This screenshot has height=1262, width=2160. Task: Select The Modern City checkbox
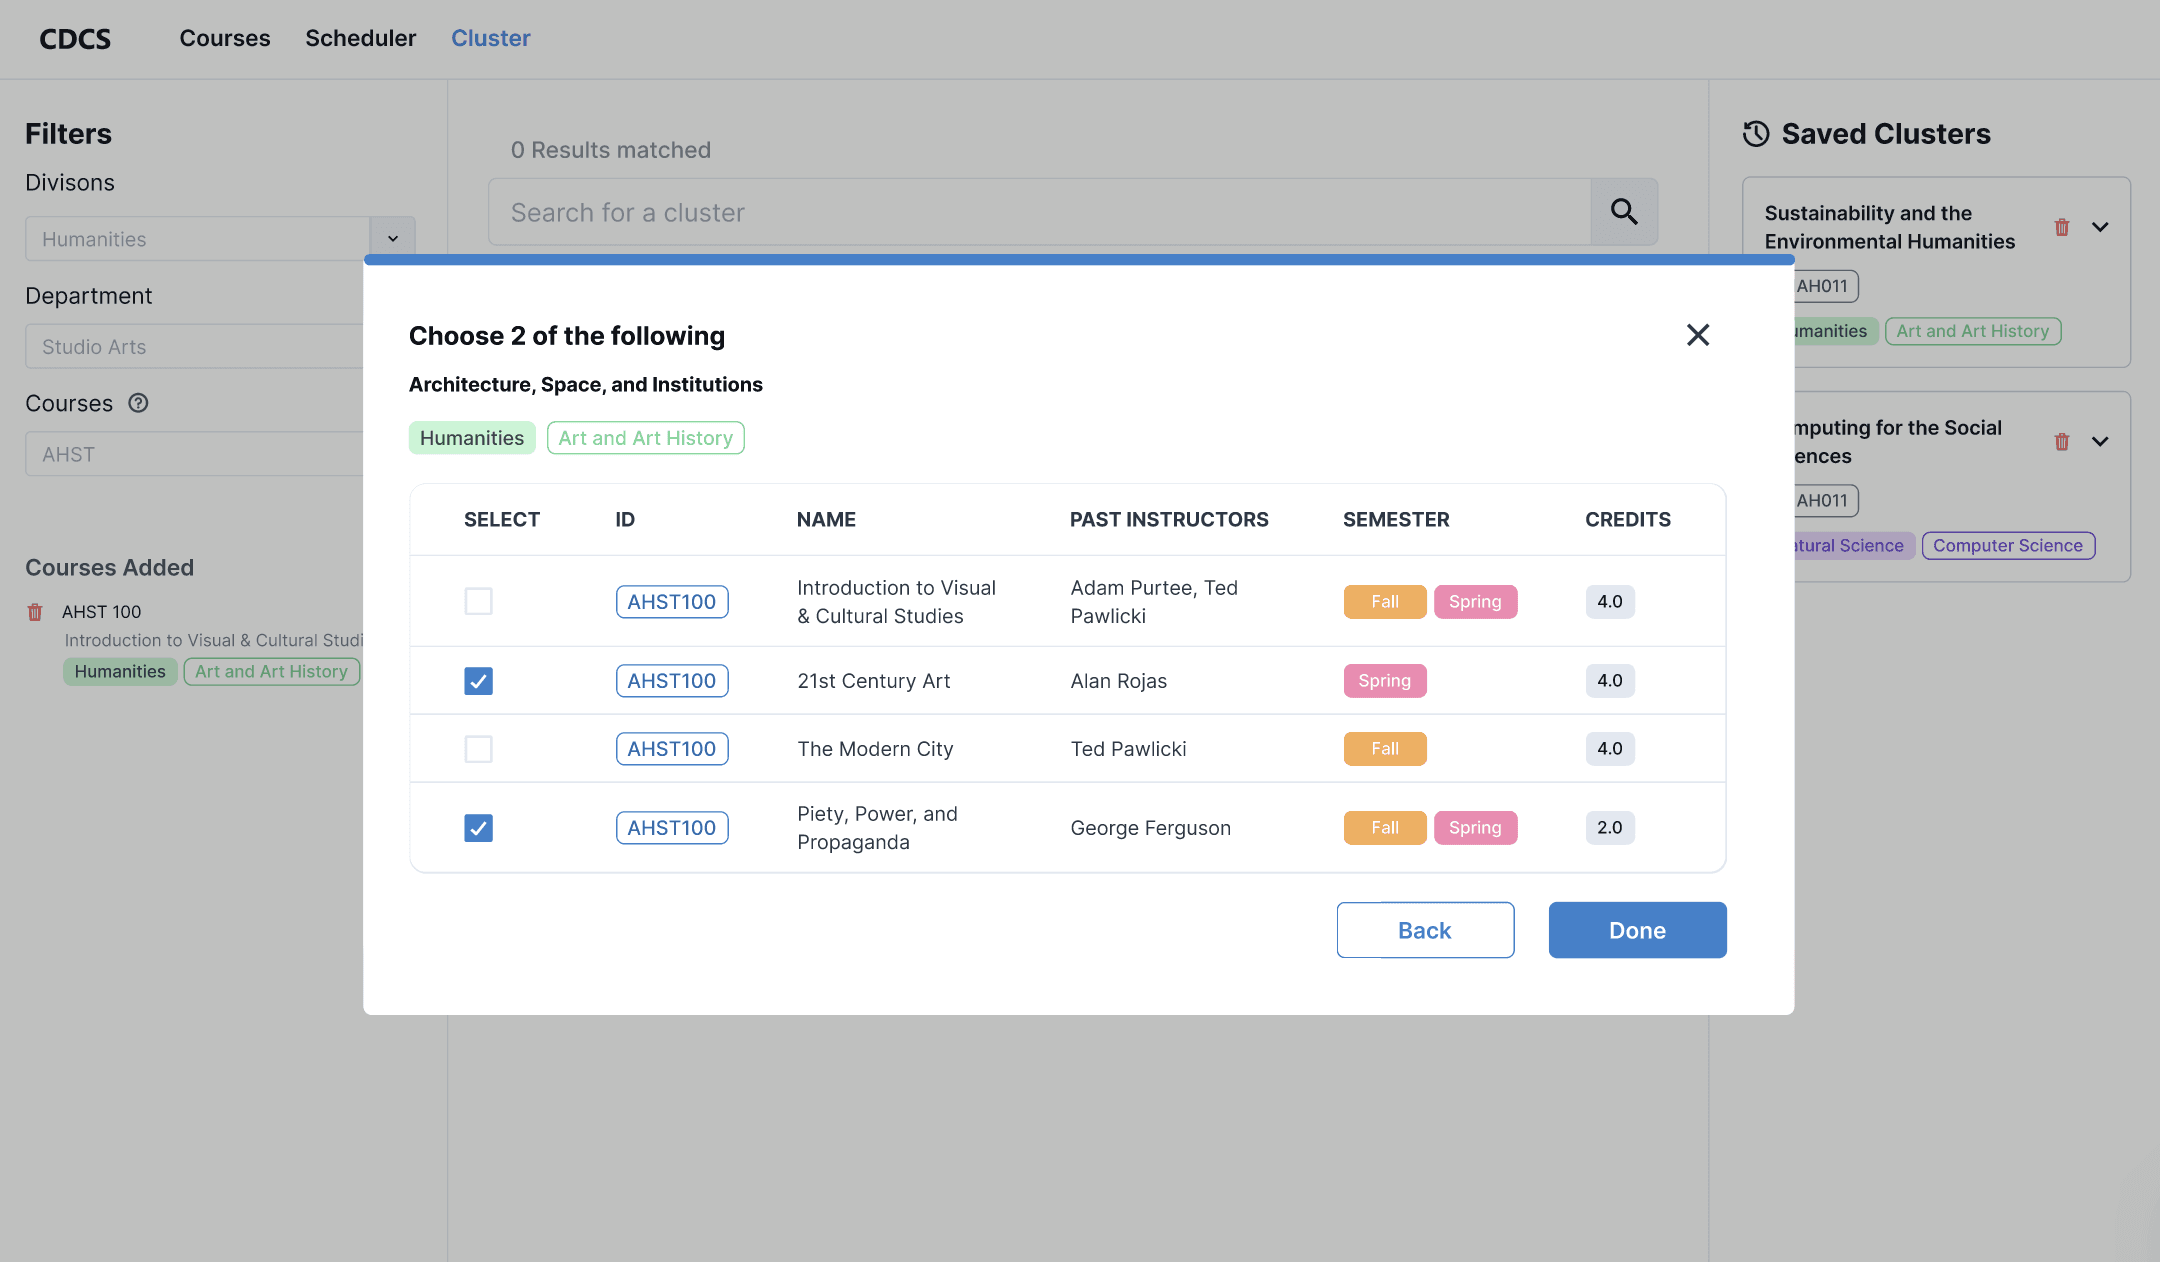point(478,749)
